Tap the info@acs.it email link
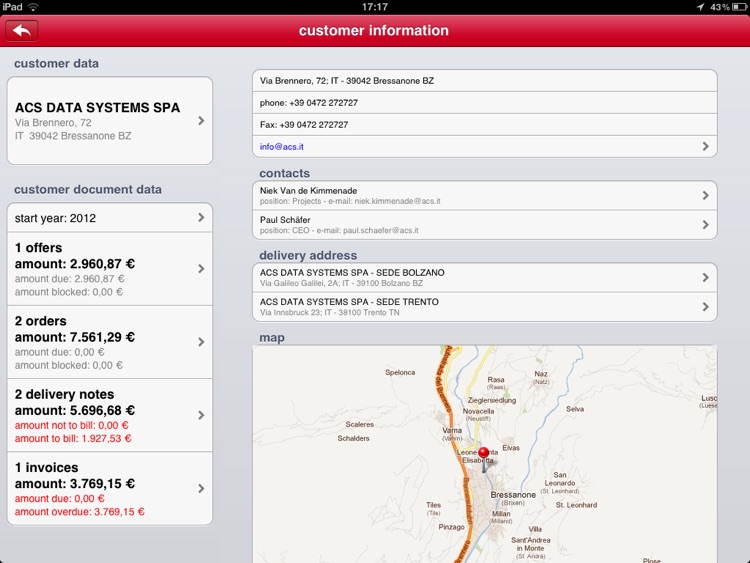Viewport: 750px width, 563px height. click(x=282, y=147)
